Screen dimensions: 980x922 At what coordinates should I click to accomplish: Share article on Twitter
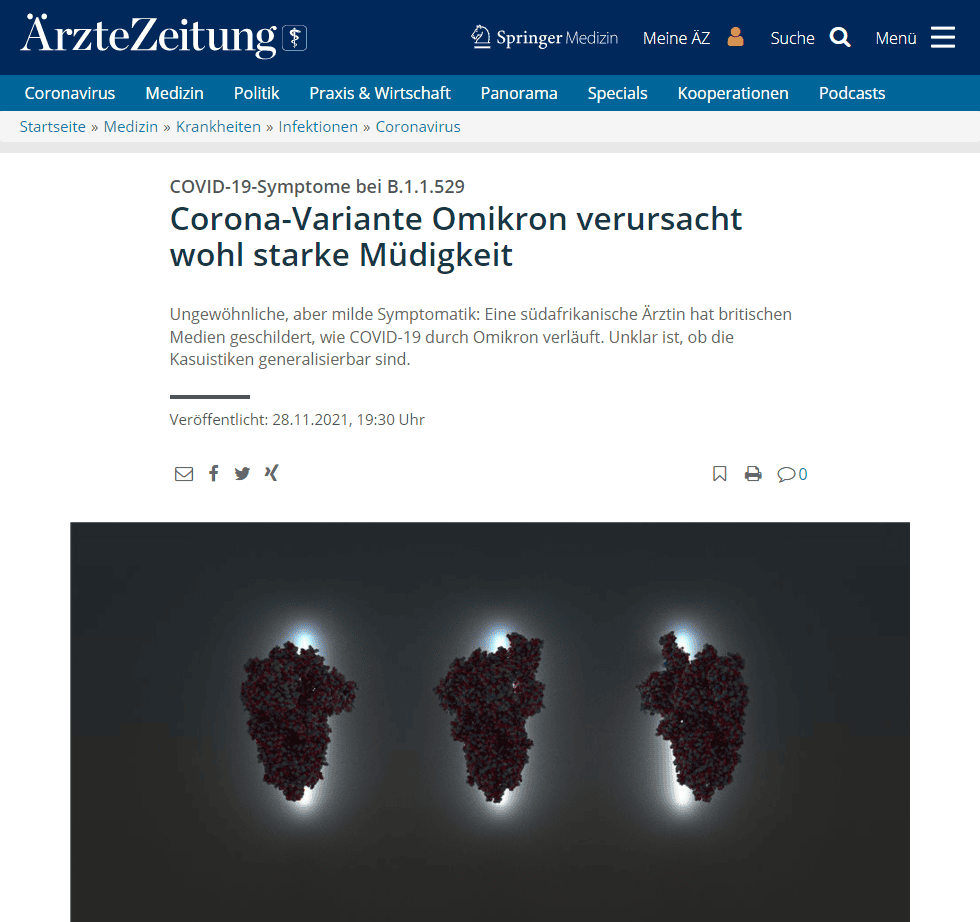(242, 474)
